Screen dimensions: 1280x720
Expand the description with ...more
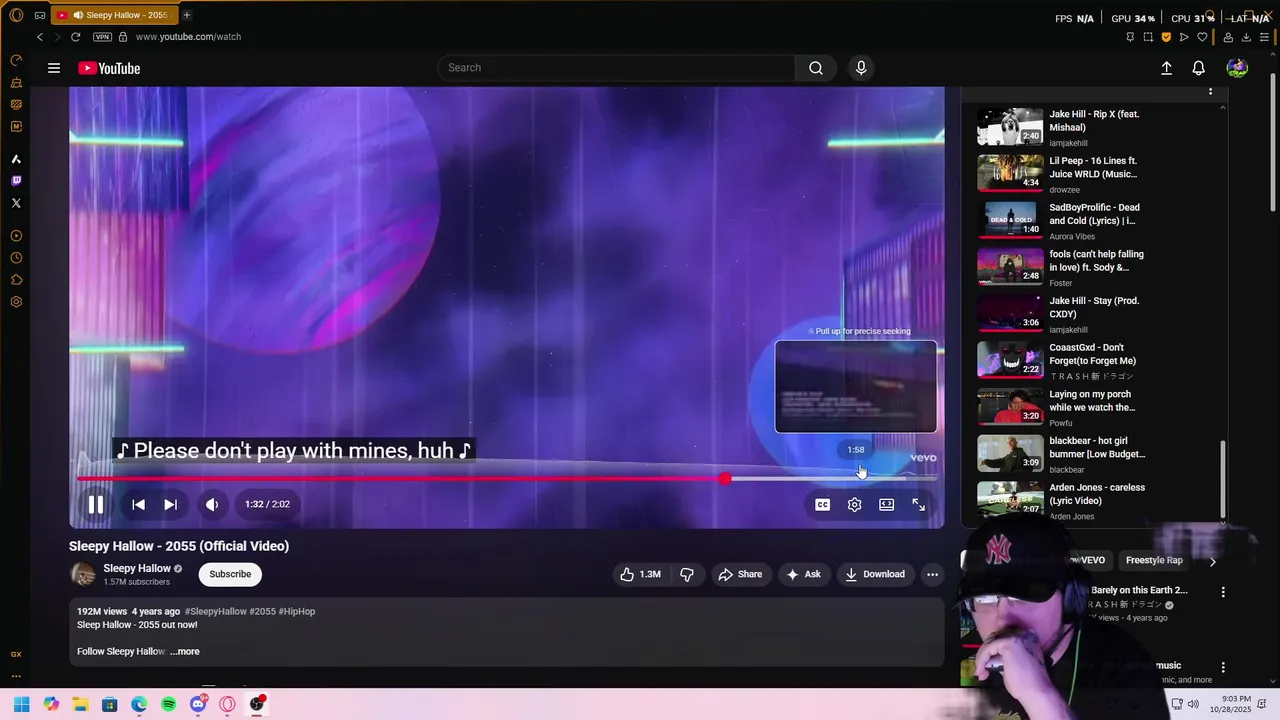(x=185, y=652)
